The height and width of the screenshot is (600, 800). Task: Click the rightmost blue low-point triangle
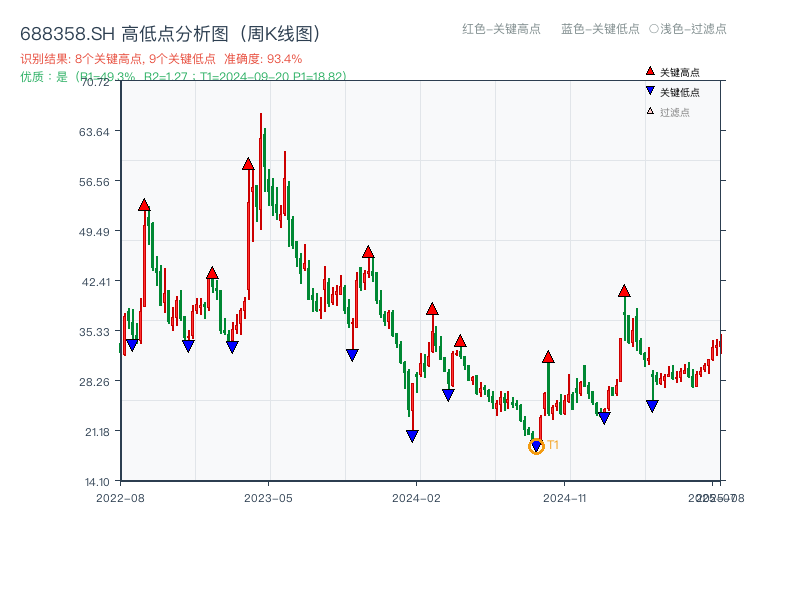point(651,404)
